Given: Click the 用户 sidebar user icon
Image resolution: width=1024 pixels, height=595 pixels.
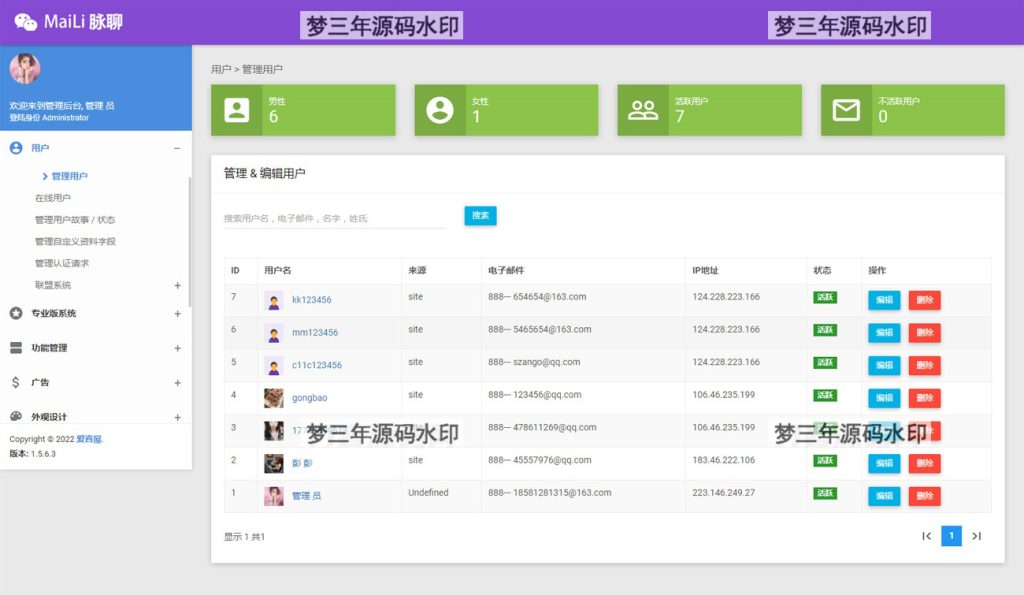Looking at the screenshot, I should 16,148.
